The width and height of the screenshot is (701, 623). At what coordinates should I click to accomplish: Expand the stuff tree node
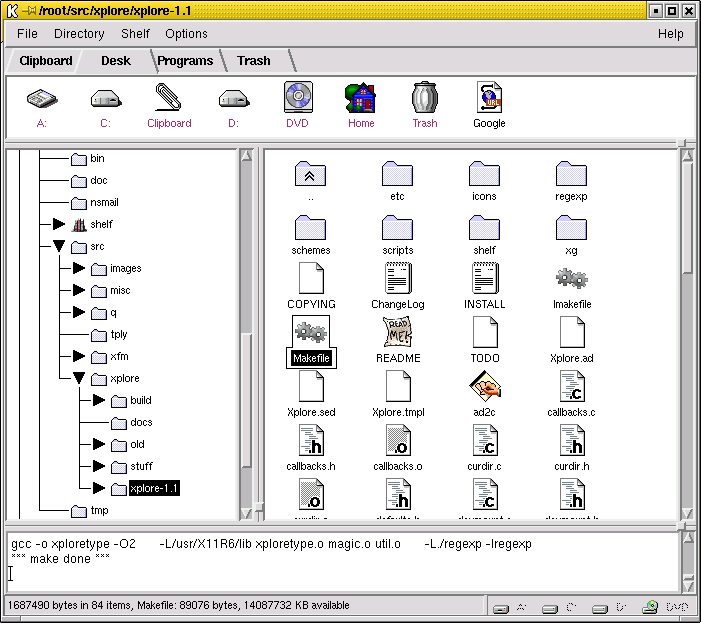(99, 466)
